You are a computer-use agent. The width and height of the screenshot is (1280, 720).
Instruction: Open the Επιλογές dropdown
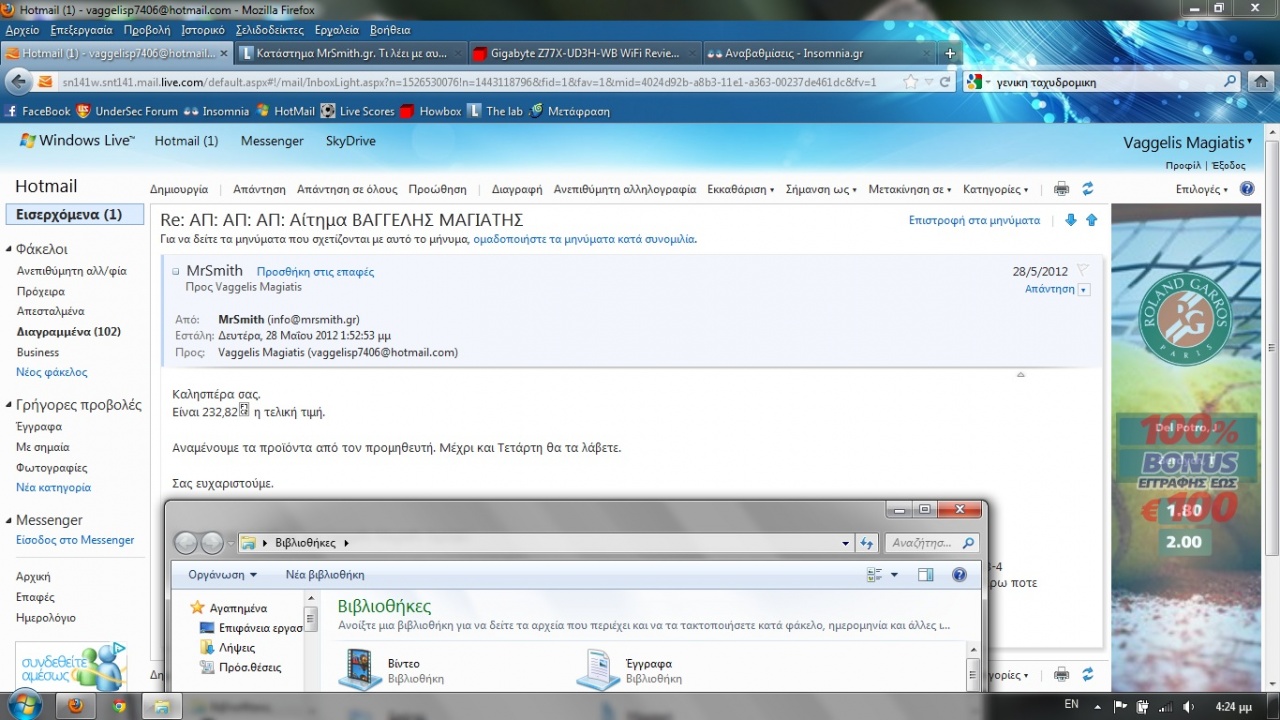click(1202, 189)
